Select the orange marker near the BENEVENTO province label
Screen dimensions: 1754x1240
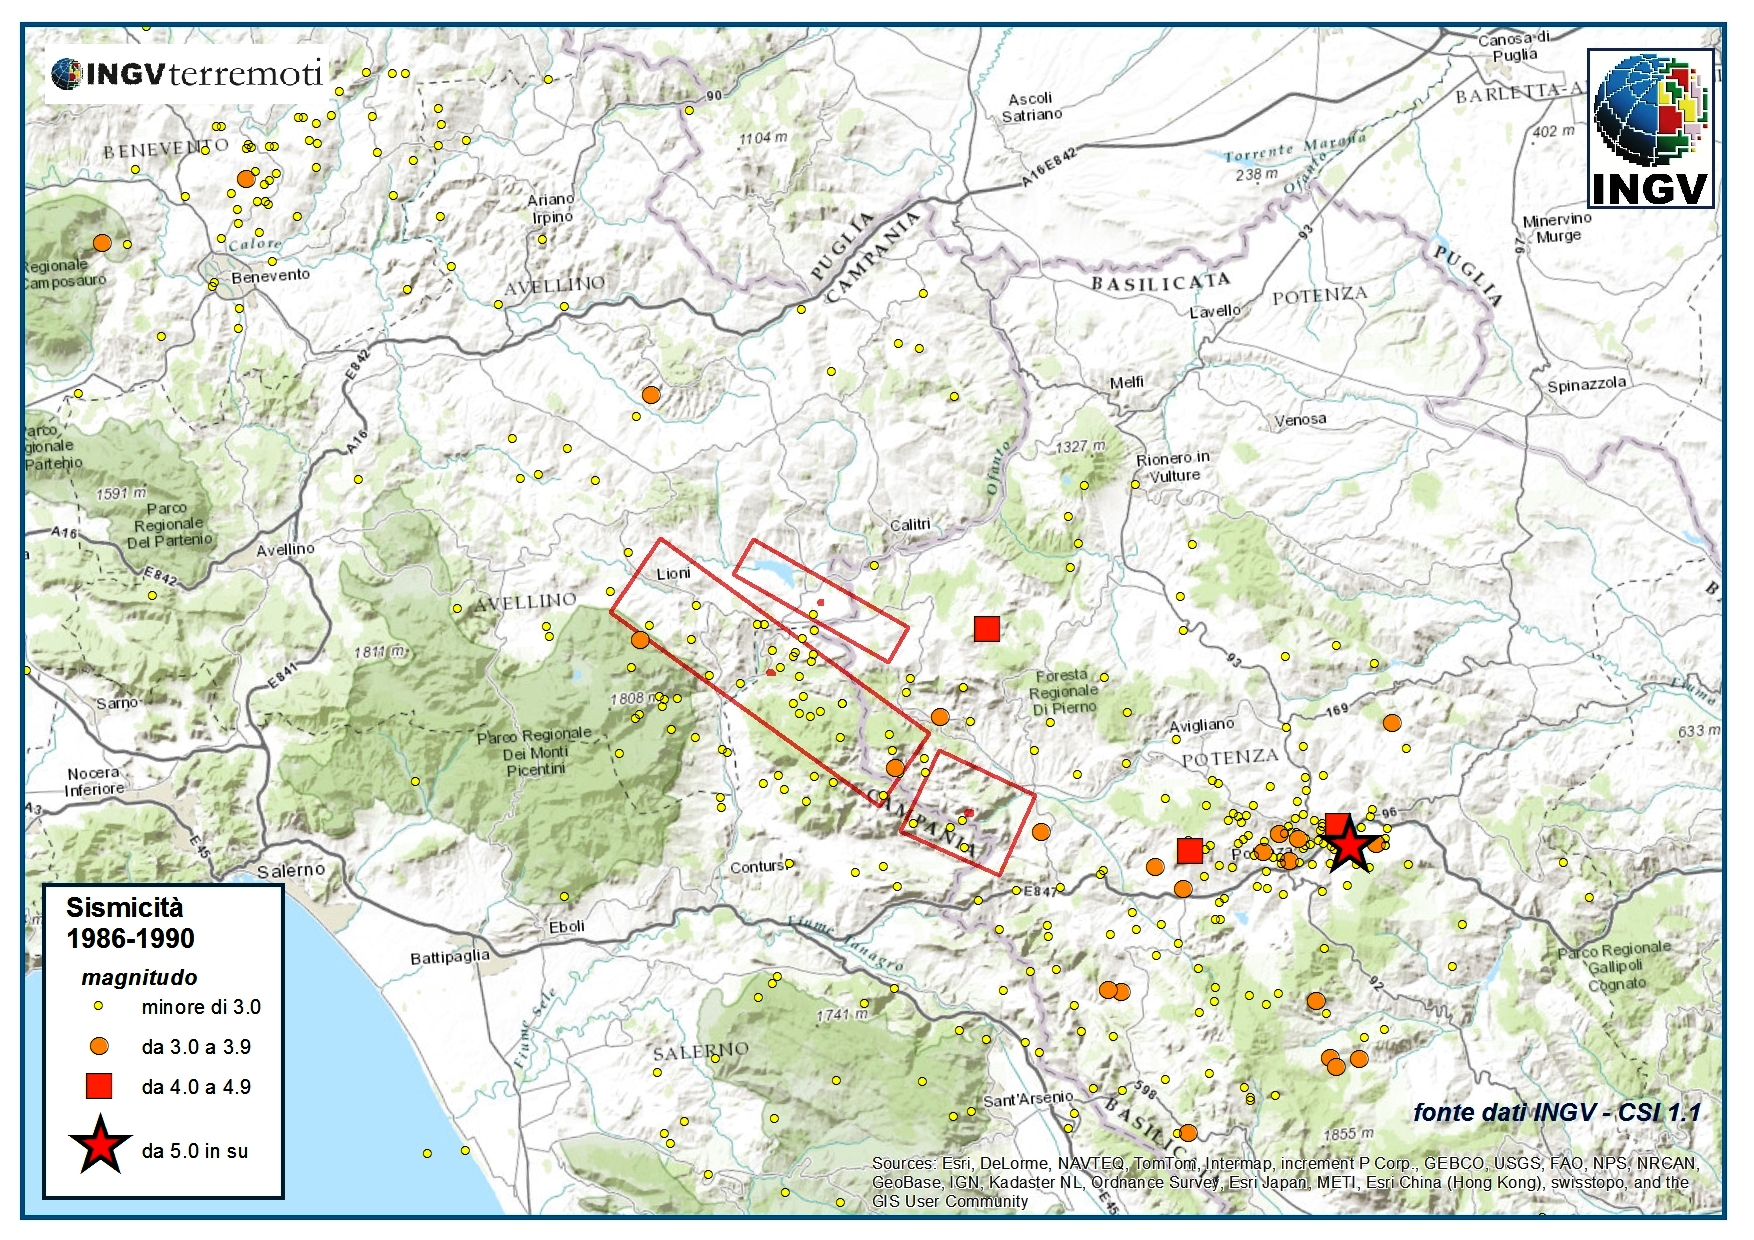click(x=246, y=179)
